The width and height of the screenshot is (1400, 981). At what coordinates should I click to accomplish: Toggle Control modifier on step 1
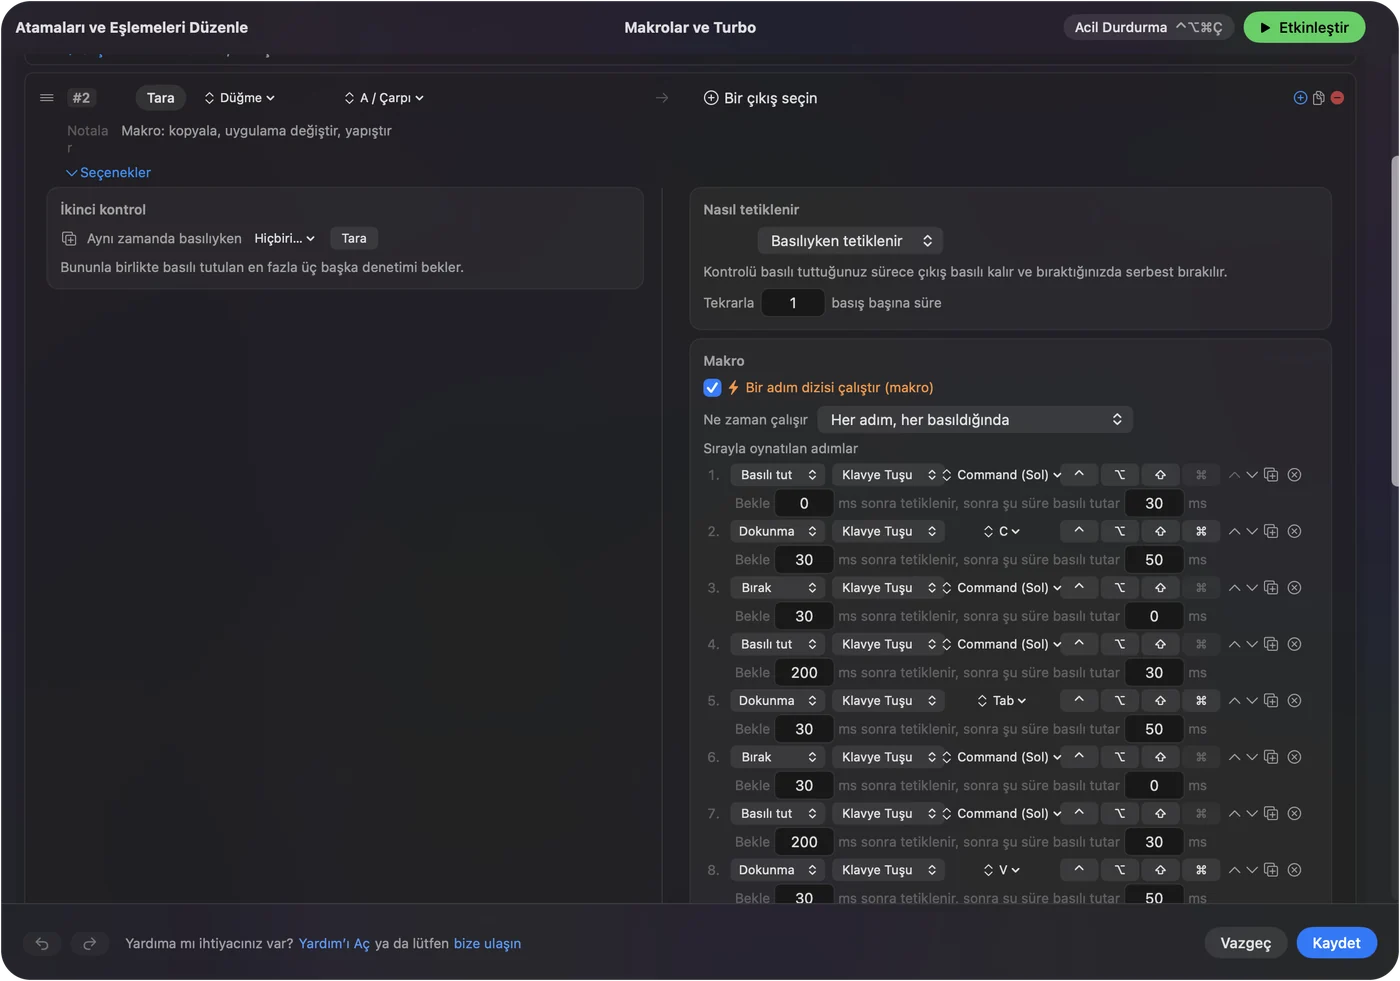pos(1079,475)
